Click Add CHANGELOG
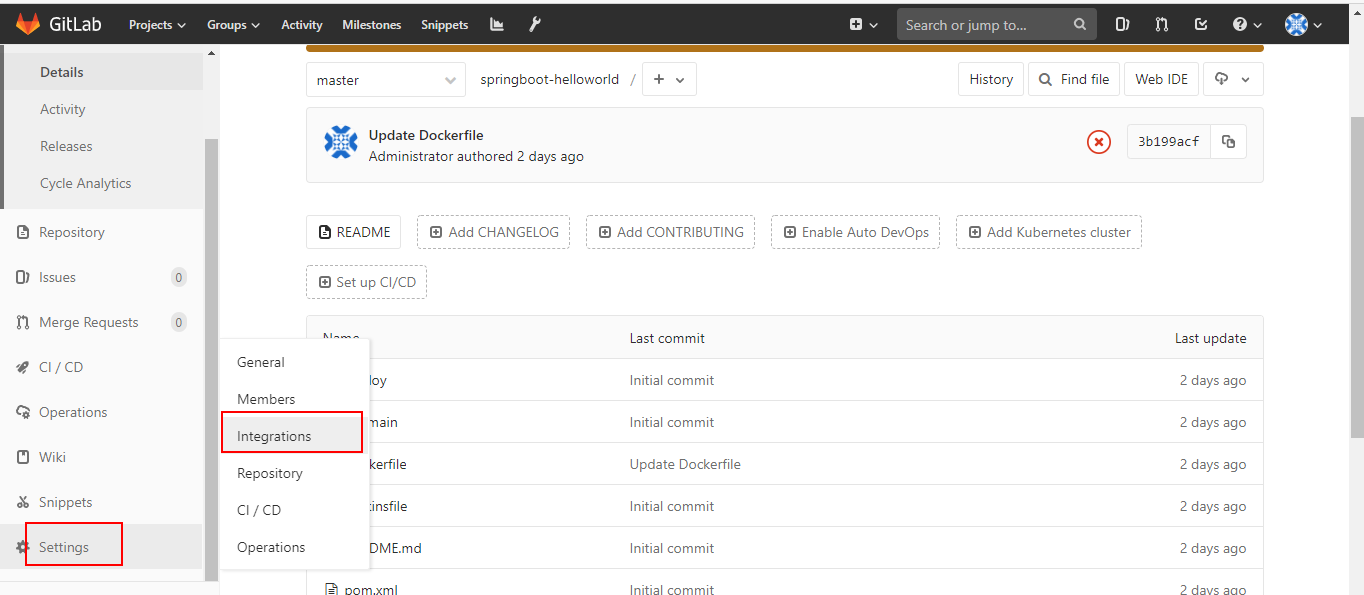Image resolution: width=1364 pixels, height=595 pixels. pyautogui.click(x=494, y=232)
